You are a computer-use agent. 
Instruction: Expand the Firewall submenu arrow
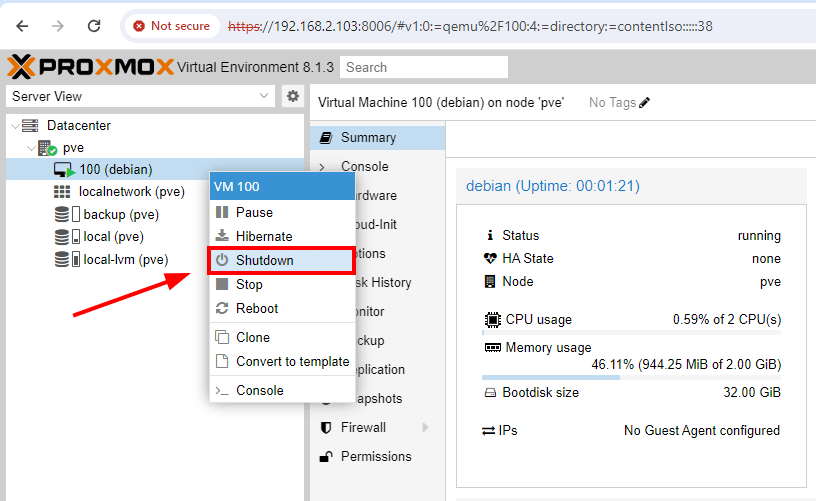426,428
